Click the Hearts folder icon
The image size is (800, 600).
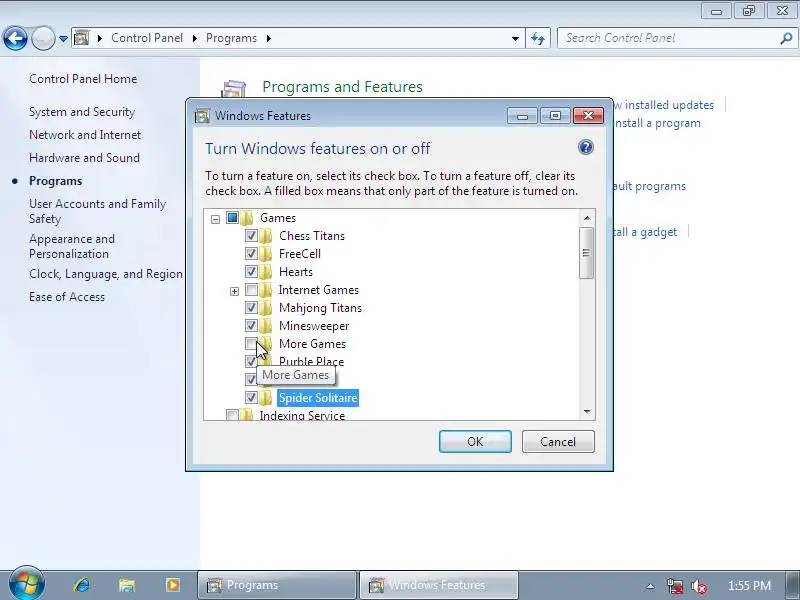click(x=266, y=271)
